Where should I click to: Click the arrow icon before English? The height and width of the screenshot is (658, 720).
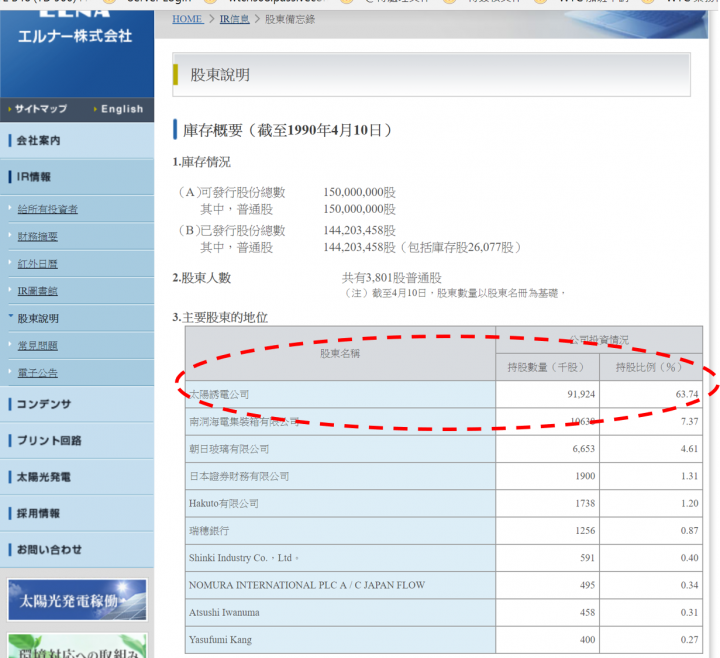[96, 109]
